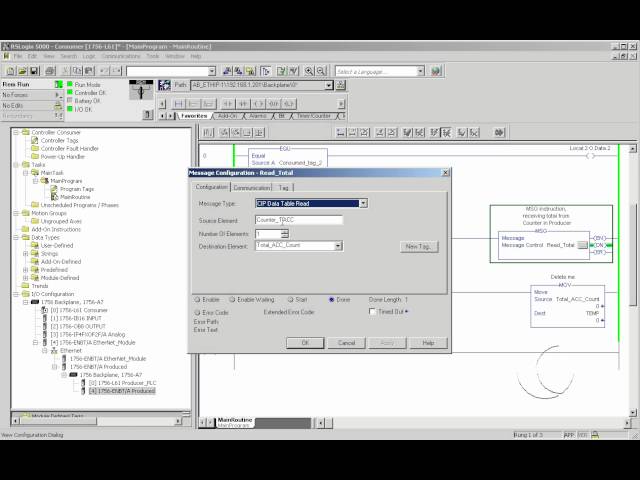Image resolution: width=640 pixels, height=480 pixels.
Task: Click the Rem Run controller status button
Action: 31,84
